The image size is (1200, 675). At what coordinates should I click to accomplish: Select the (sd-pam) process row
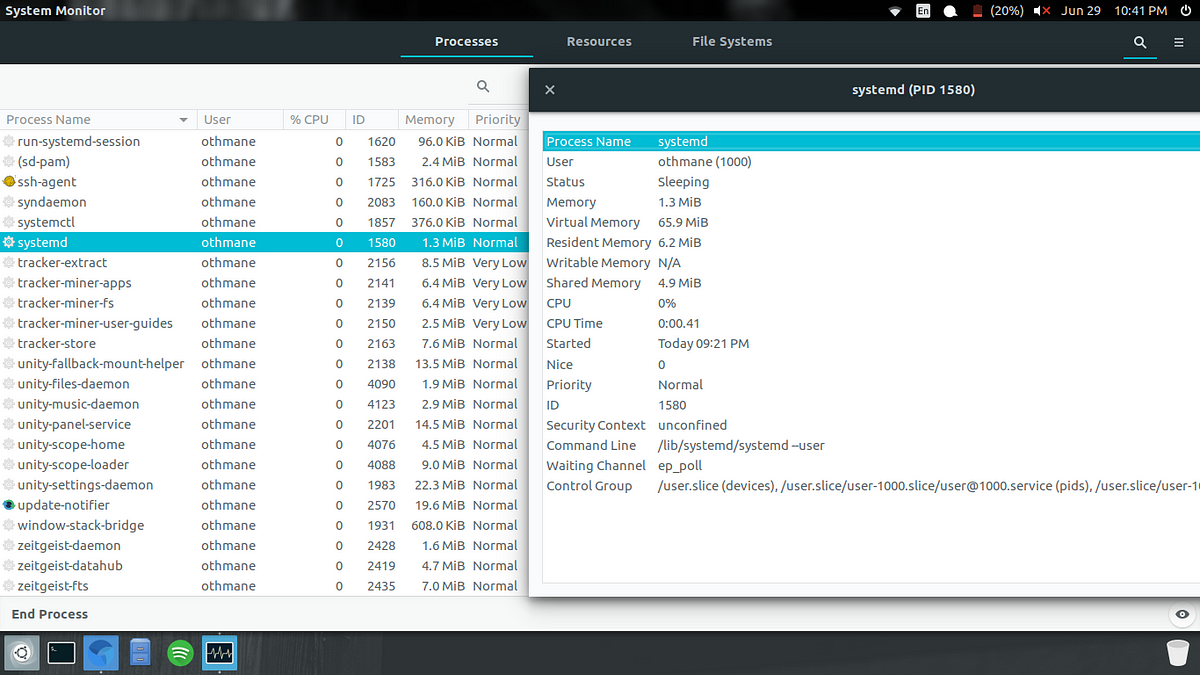point(264,162)
